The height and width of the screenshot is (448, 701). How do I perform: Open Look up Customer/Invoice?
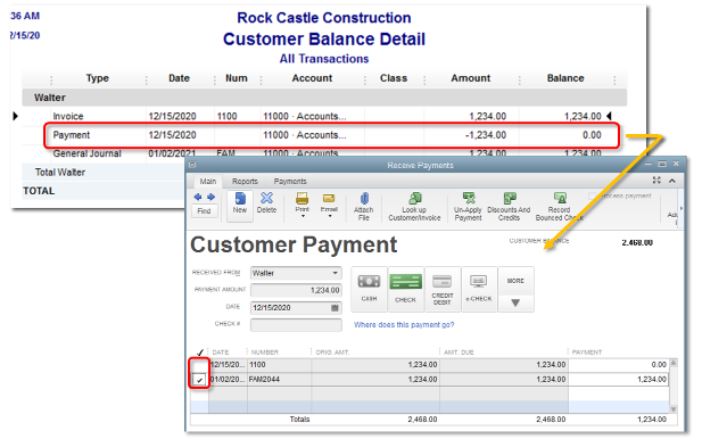pyautogui.click(x=414, y=207)
